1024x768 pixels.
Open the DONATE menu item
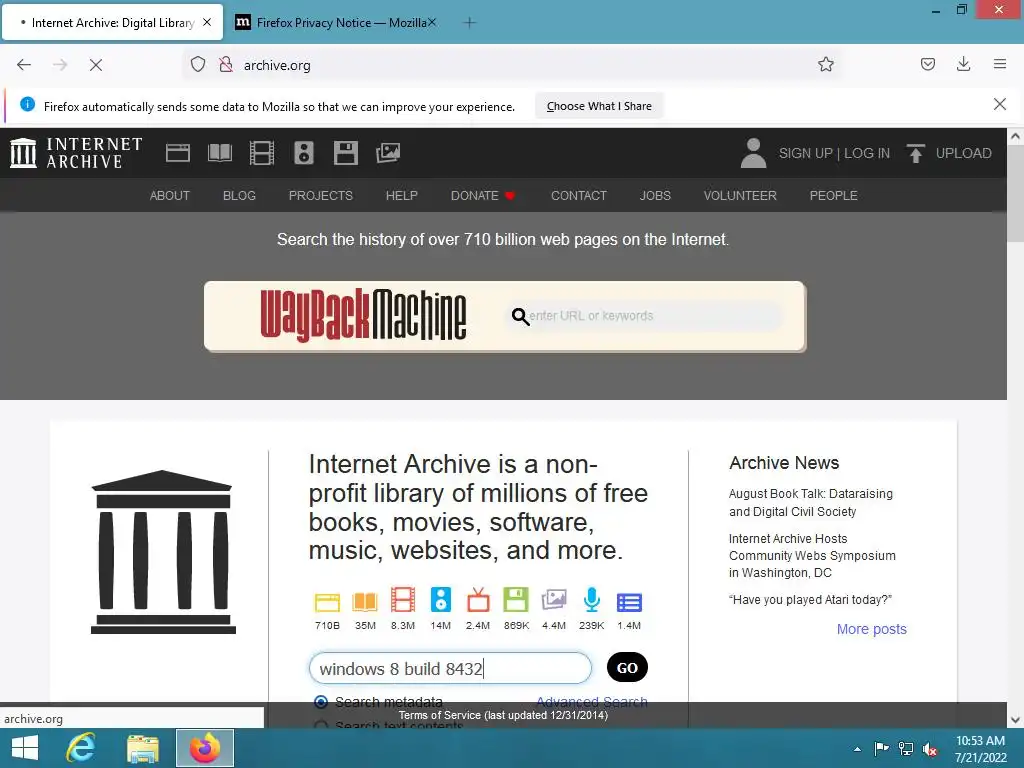tap(483, 195)
